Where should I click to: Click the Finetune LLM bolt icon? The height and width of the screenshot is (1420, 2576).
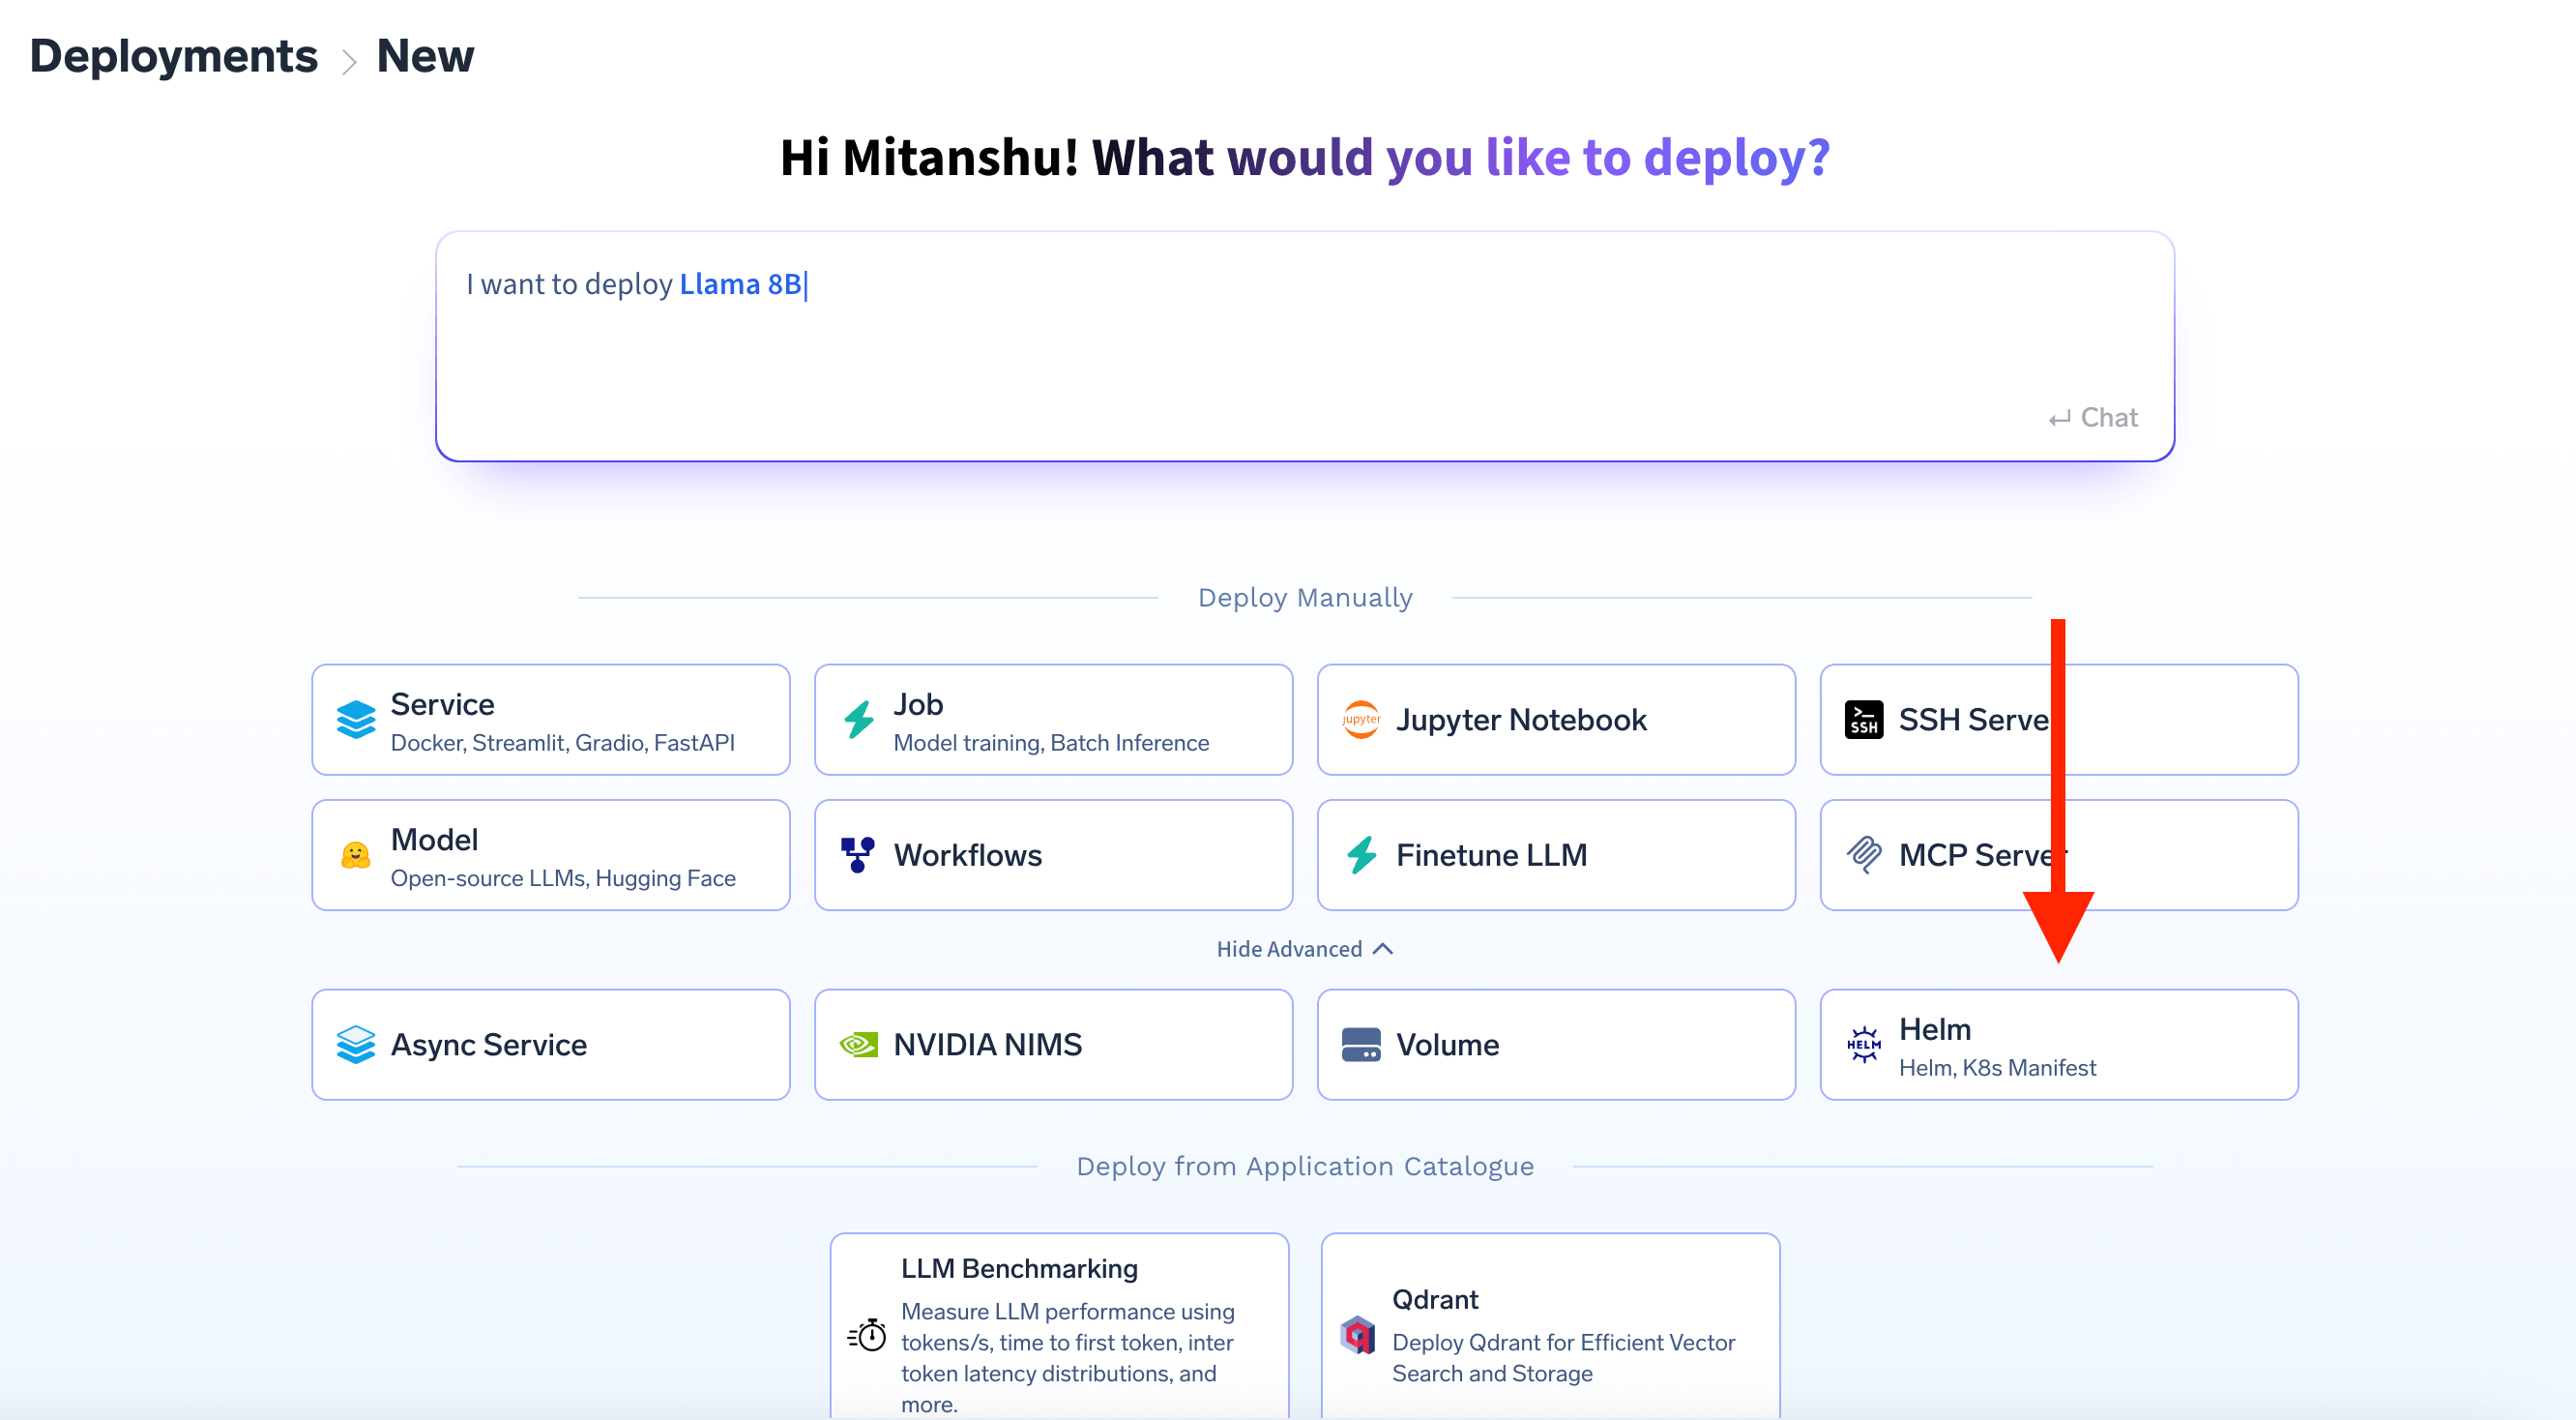[x=1362, y=855]
